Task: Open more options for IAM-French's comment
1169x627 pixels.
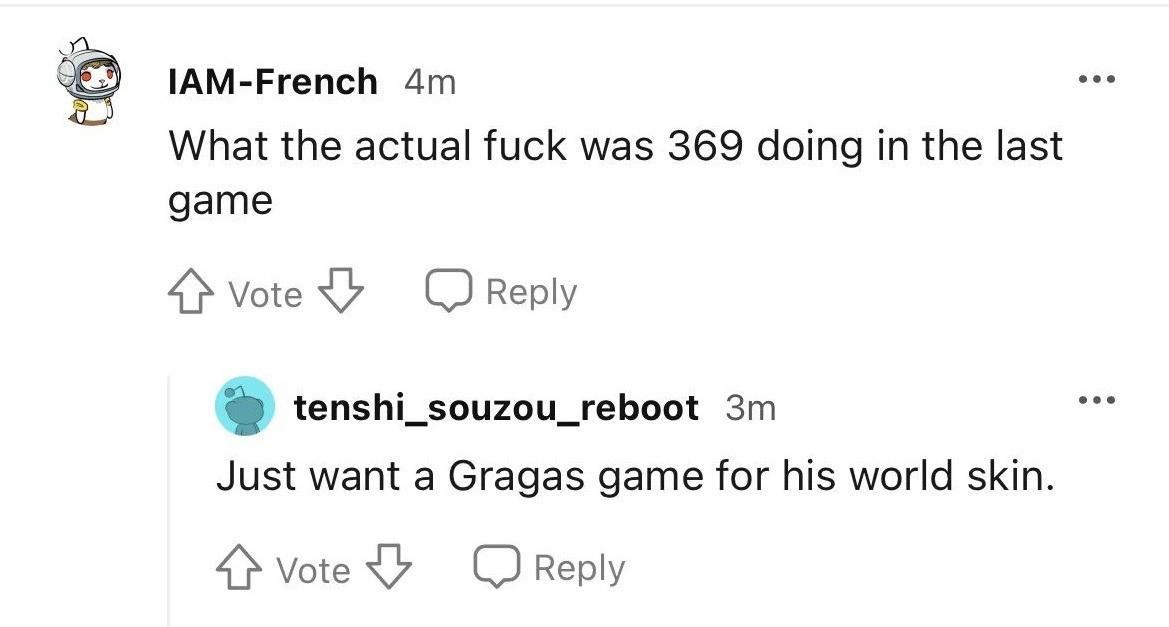Action: click(1097, 79)
